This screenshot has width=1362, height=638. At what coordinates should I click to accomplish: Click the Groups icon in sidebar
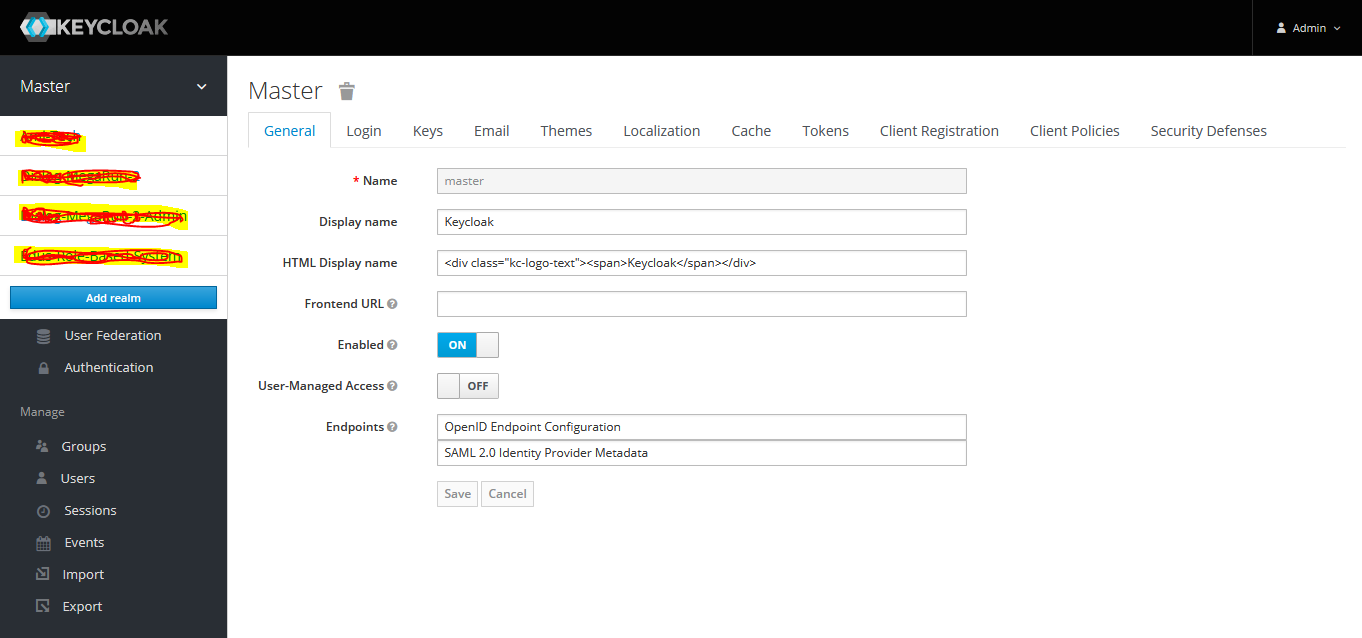(42, 446)
